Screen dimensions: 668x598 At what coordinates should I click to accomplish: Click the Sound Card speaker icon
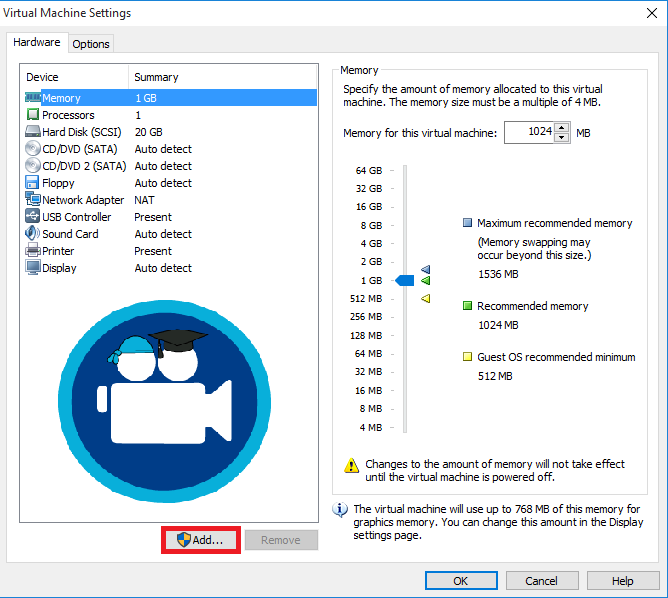(x=32, y=234)
